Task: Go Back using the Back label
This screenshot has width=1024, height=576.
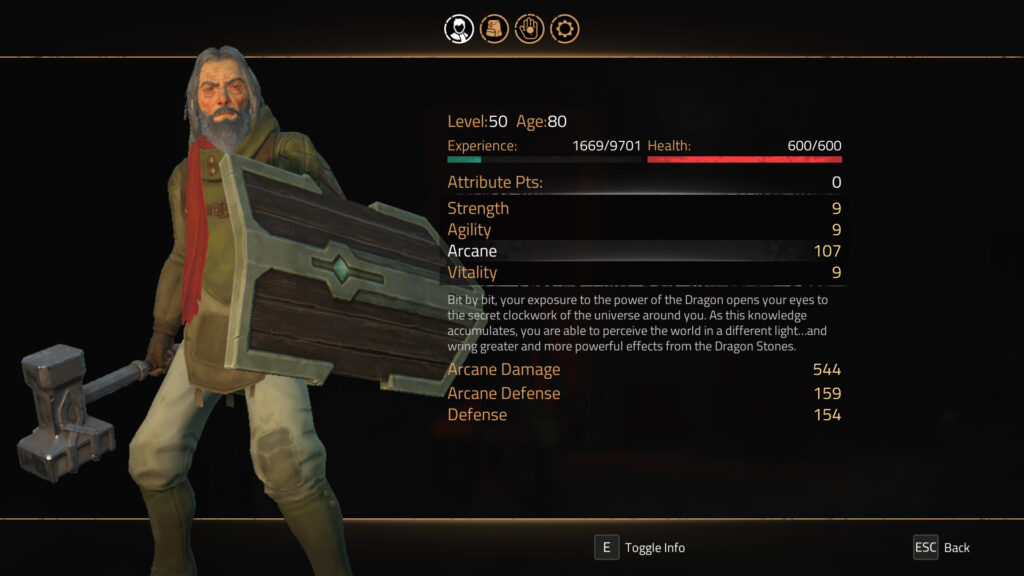Action: coord(957,548)
